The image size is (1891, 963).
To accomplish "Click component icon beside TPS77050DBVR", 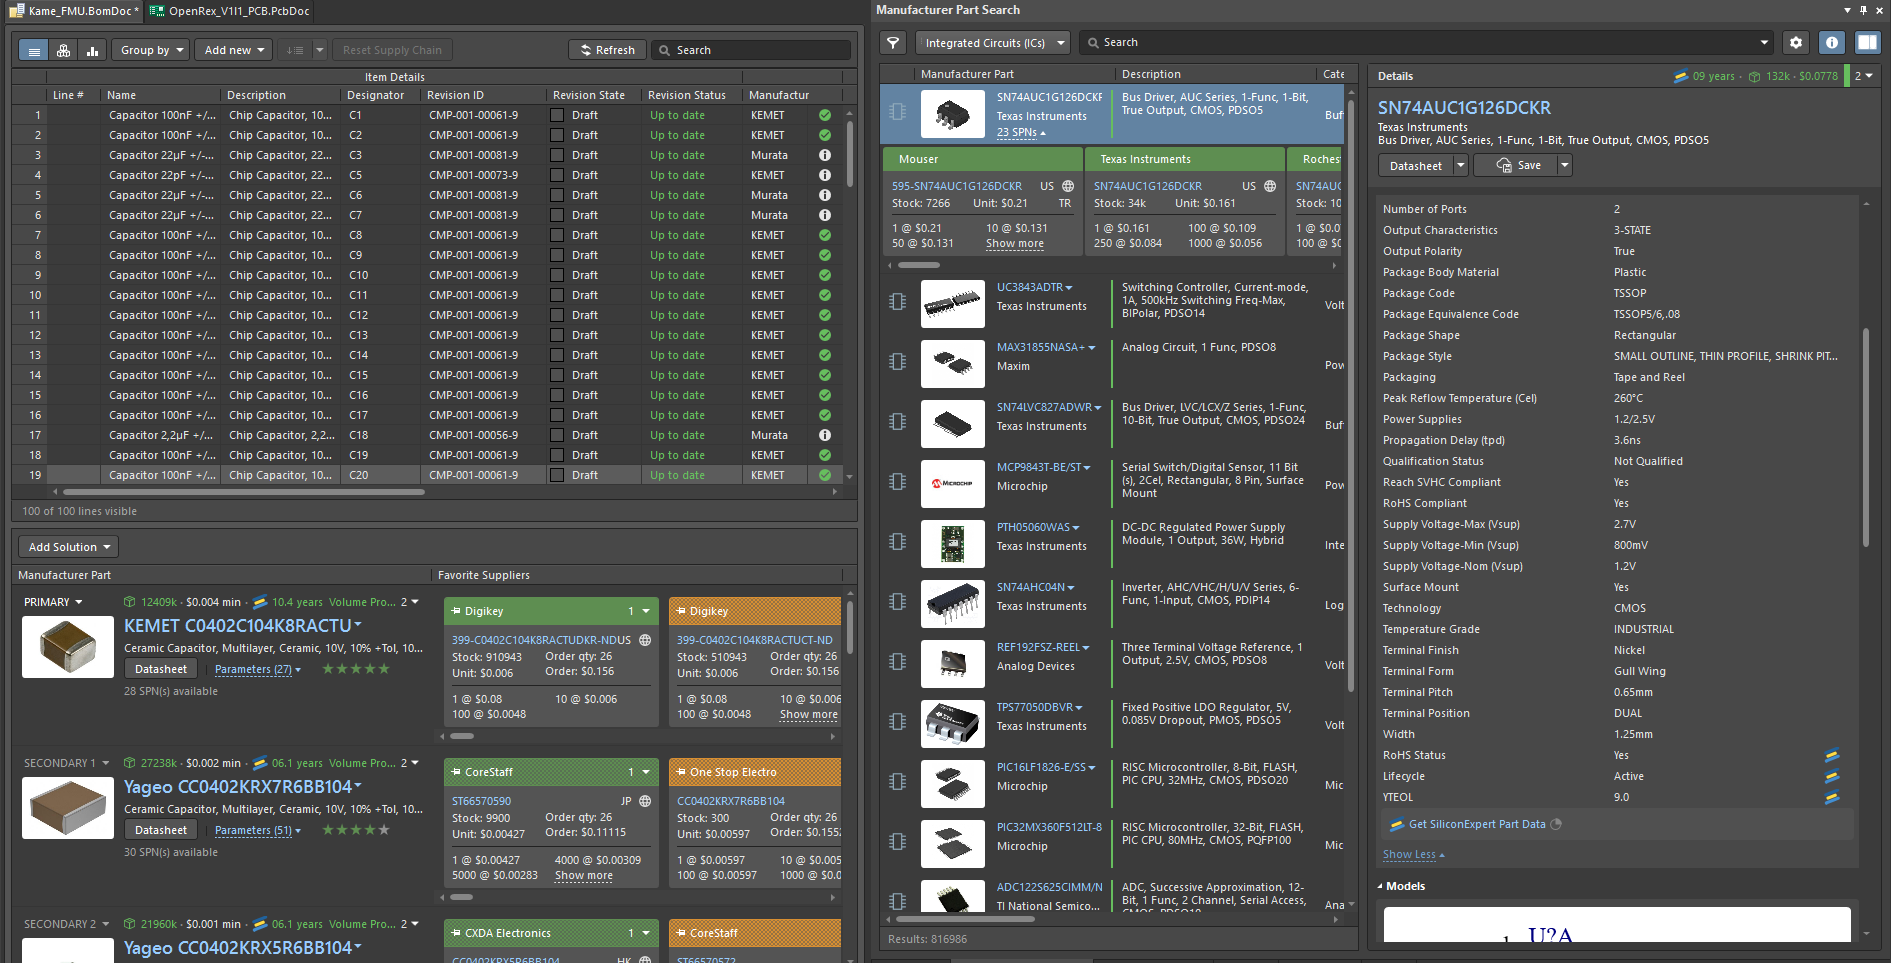I will 898,722.
